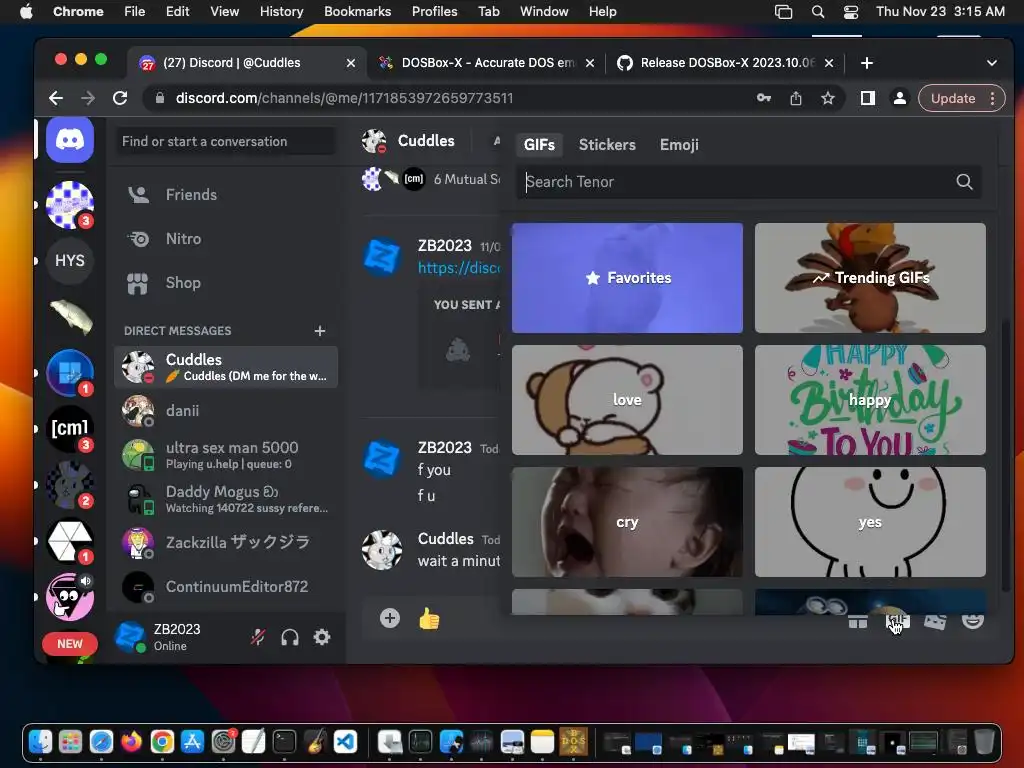Click the Chrome address bar URL
Screen dimensions: 1024x768
coord(344,98)
